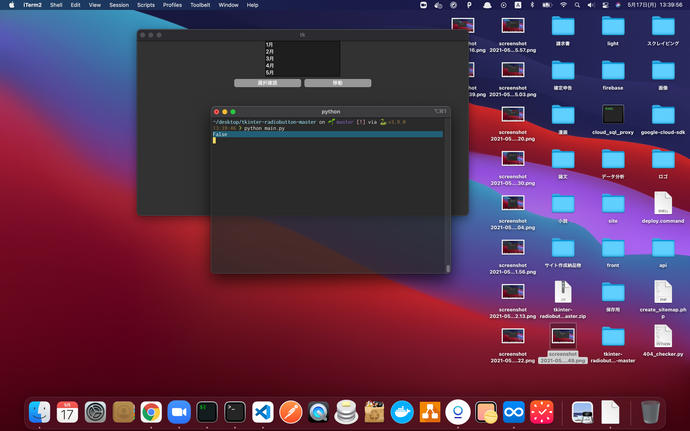Open System Preferences from the Dock
690x431 pixels.
[x=95, y=413]
